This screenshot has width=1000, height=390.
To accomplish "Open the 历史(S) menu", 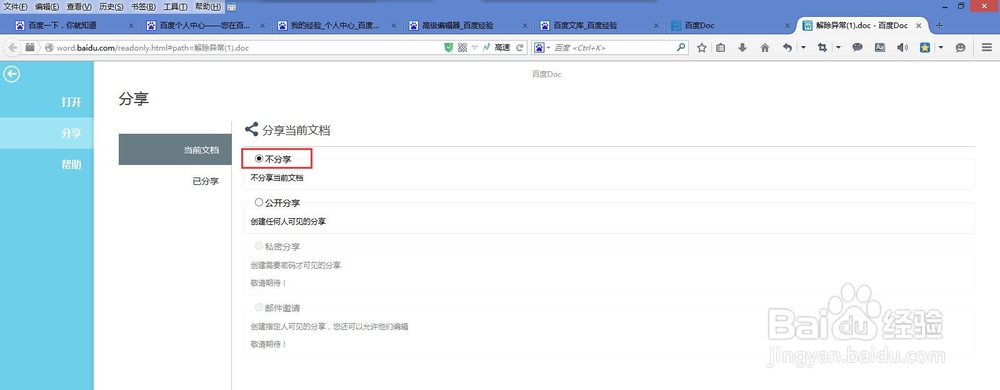I will [111, 7].
